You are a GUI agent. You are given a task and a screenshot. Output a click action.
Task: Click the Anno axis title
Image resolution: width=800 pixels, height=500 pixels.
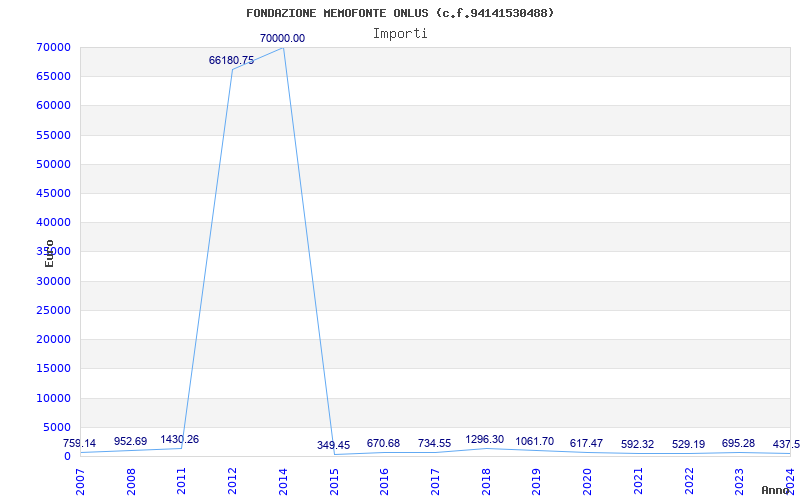[x=776, y=490]
